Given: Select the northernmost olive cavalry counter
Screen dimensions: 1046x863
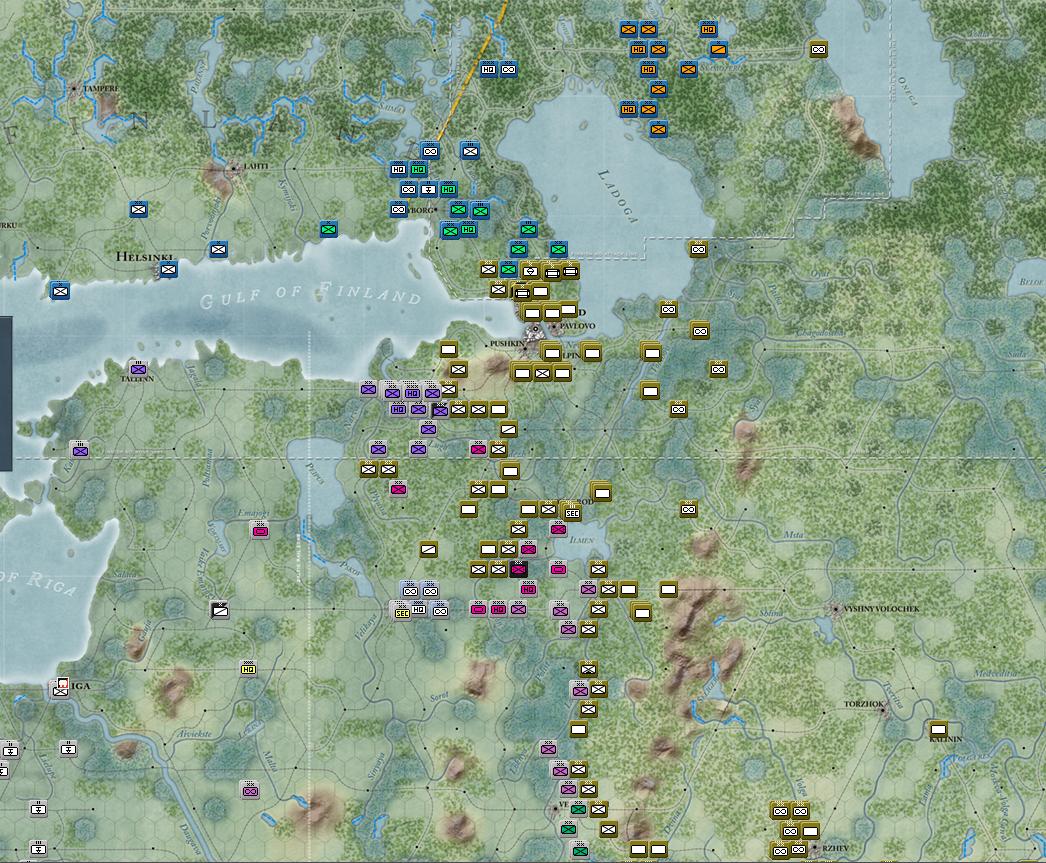Looking at the screenshot, I should [x=508, y=429].
